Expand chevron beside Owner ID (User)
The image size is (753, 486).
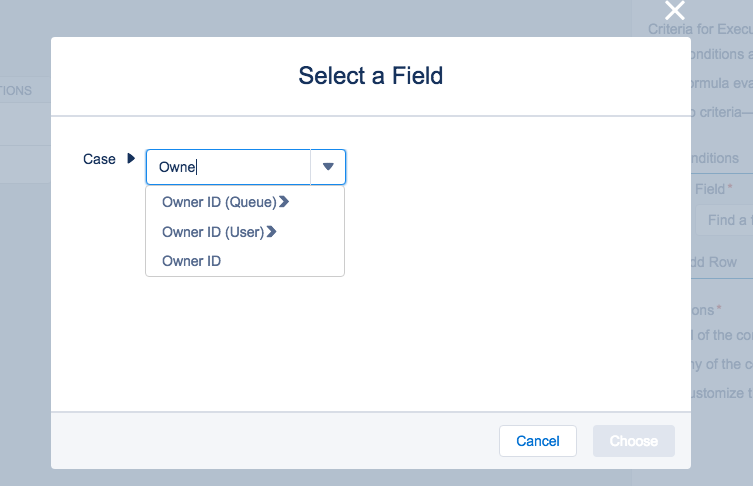[x=271, y=232]
